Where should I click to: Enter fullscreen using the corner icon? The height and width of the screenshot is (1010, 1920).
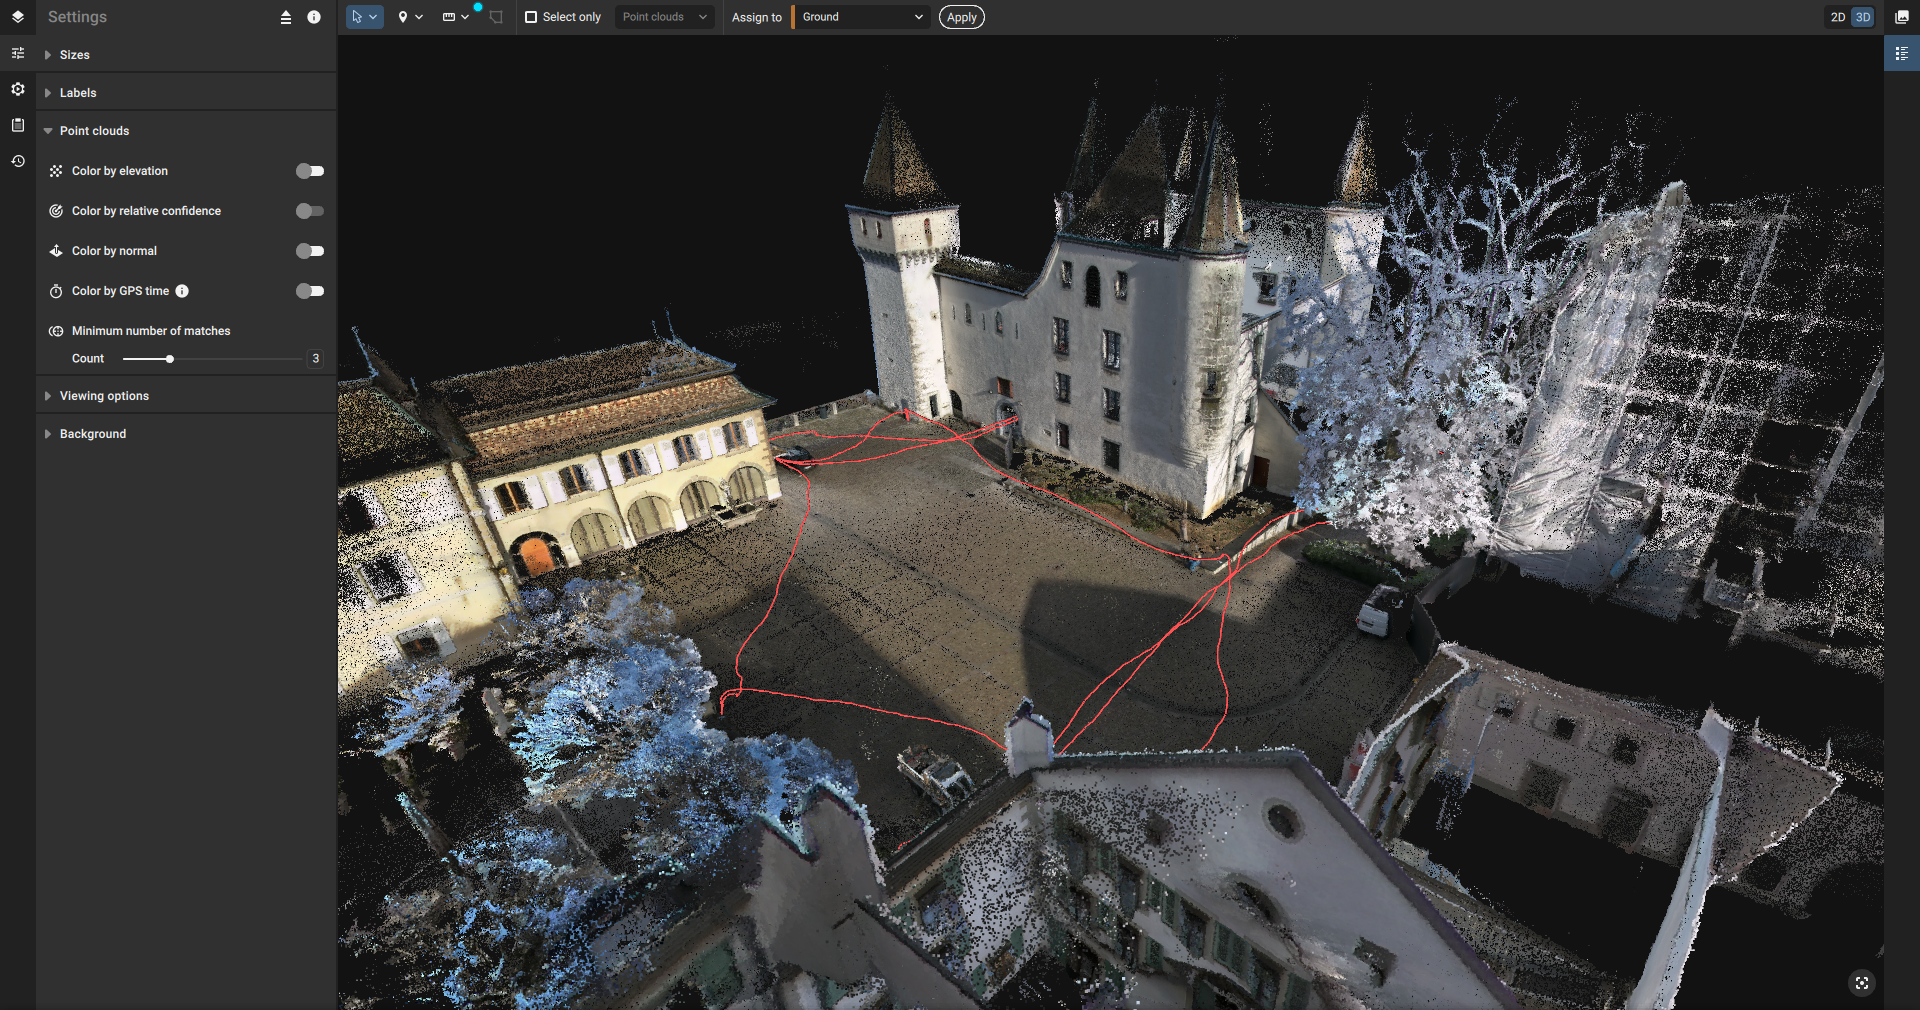[1863, 984]
